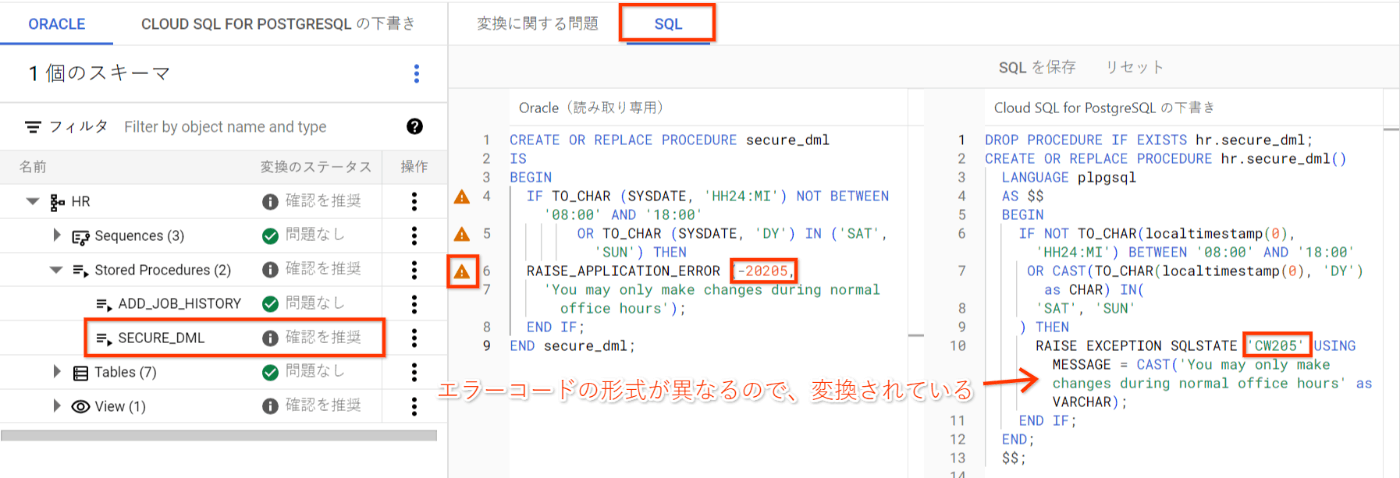Open actions menu for ADD_JOB_HISTORY row
The height and width of the screenshot is (478, 1400).
point(414,304)
